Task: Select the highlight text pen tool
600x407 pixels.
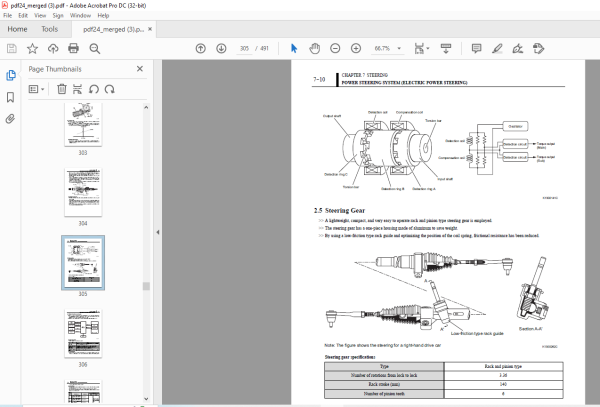Action: pos(497,49)
